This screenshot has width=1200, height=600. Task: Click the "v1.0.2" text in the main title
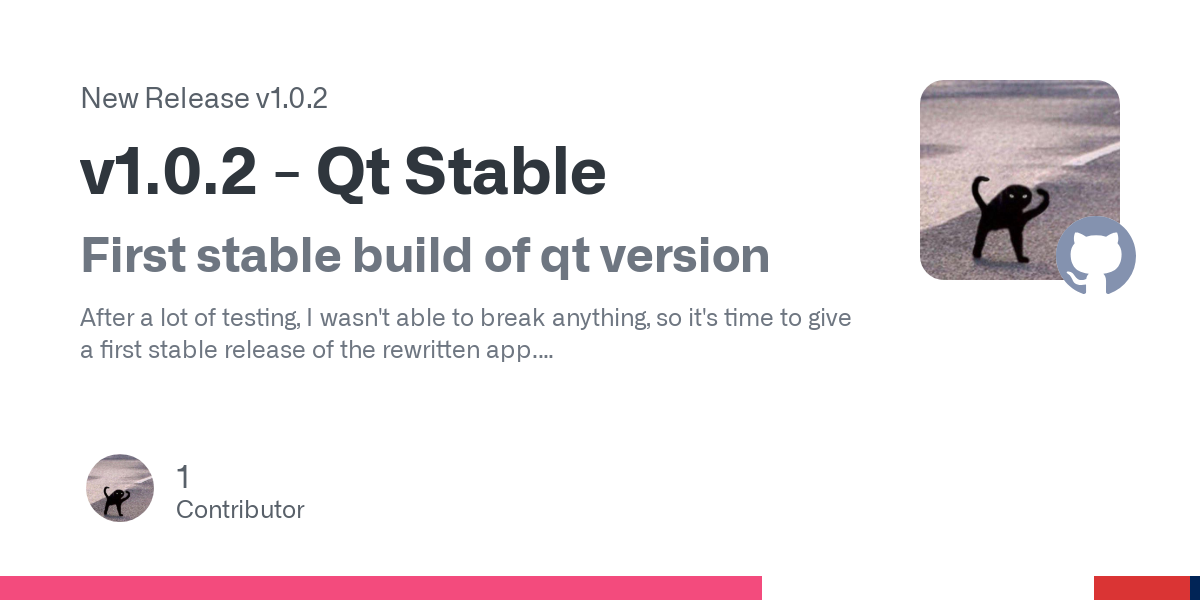[169, 171]
